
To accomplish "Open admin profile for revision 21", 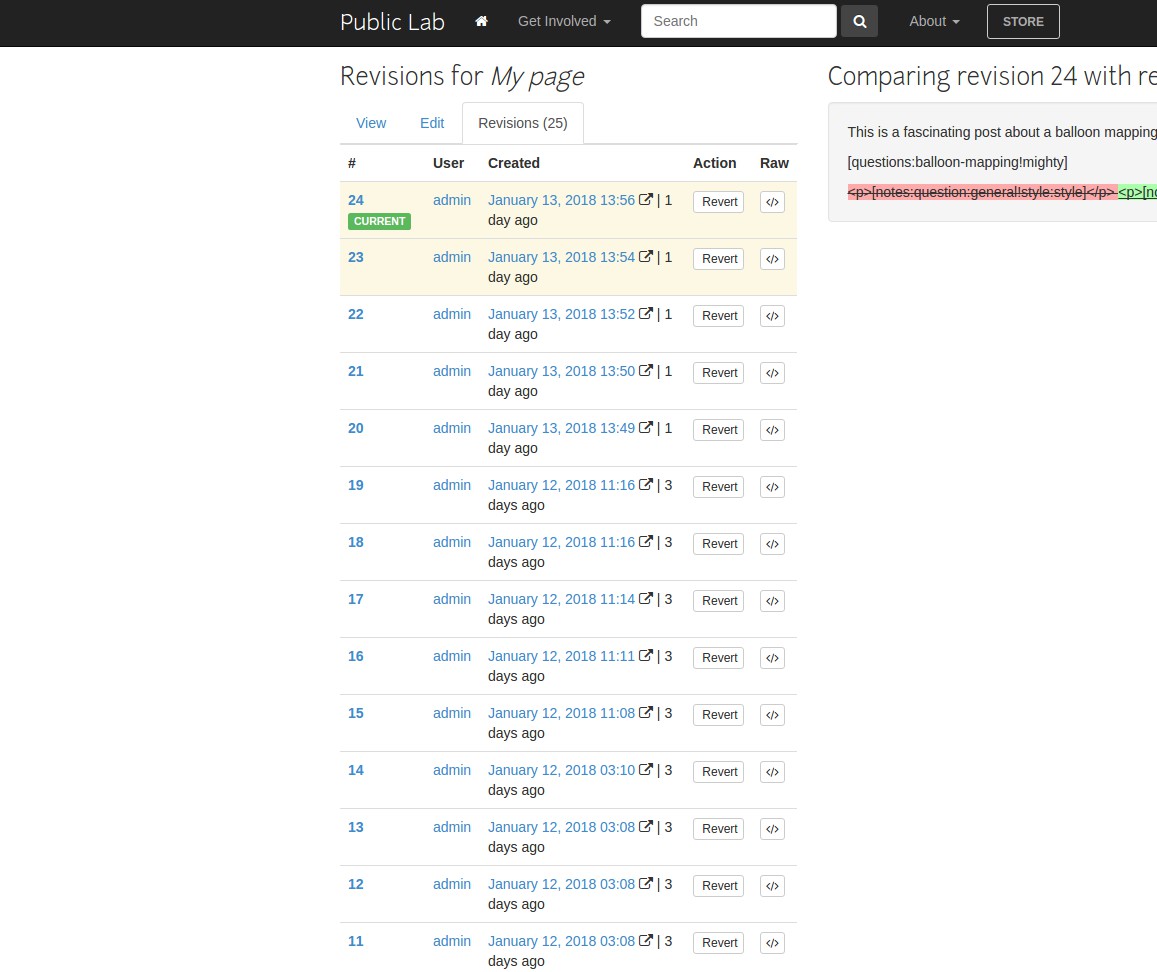I will coord(452,371).
